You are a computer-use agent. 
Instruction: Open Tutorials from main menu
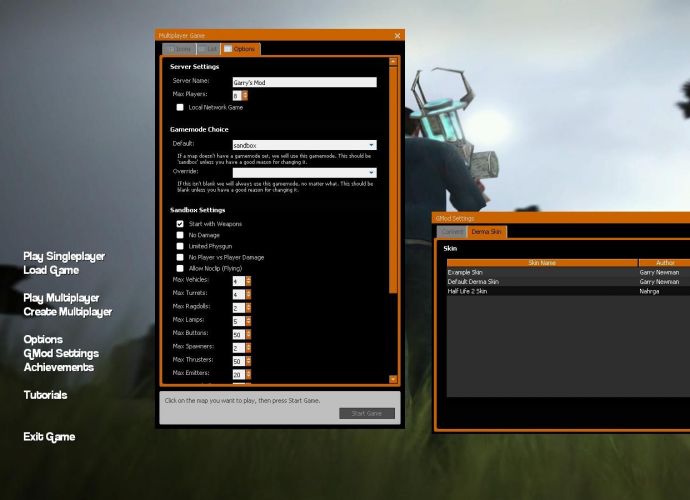45,395
